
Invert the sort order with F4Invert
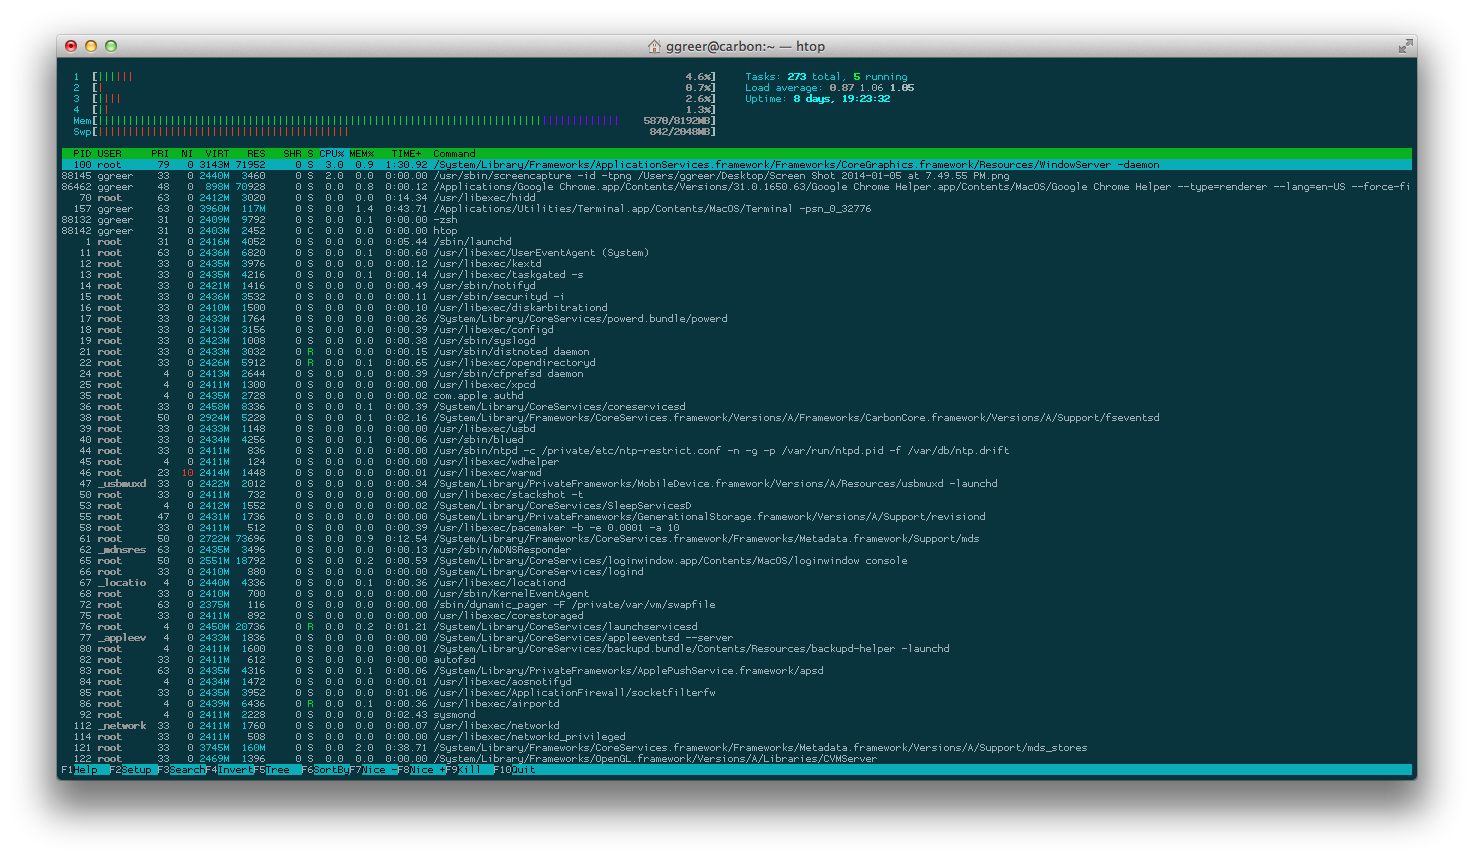point(229,769)
